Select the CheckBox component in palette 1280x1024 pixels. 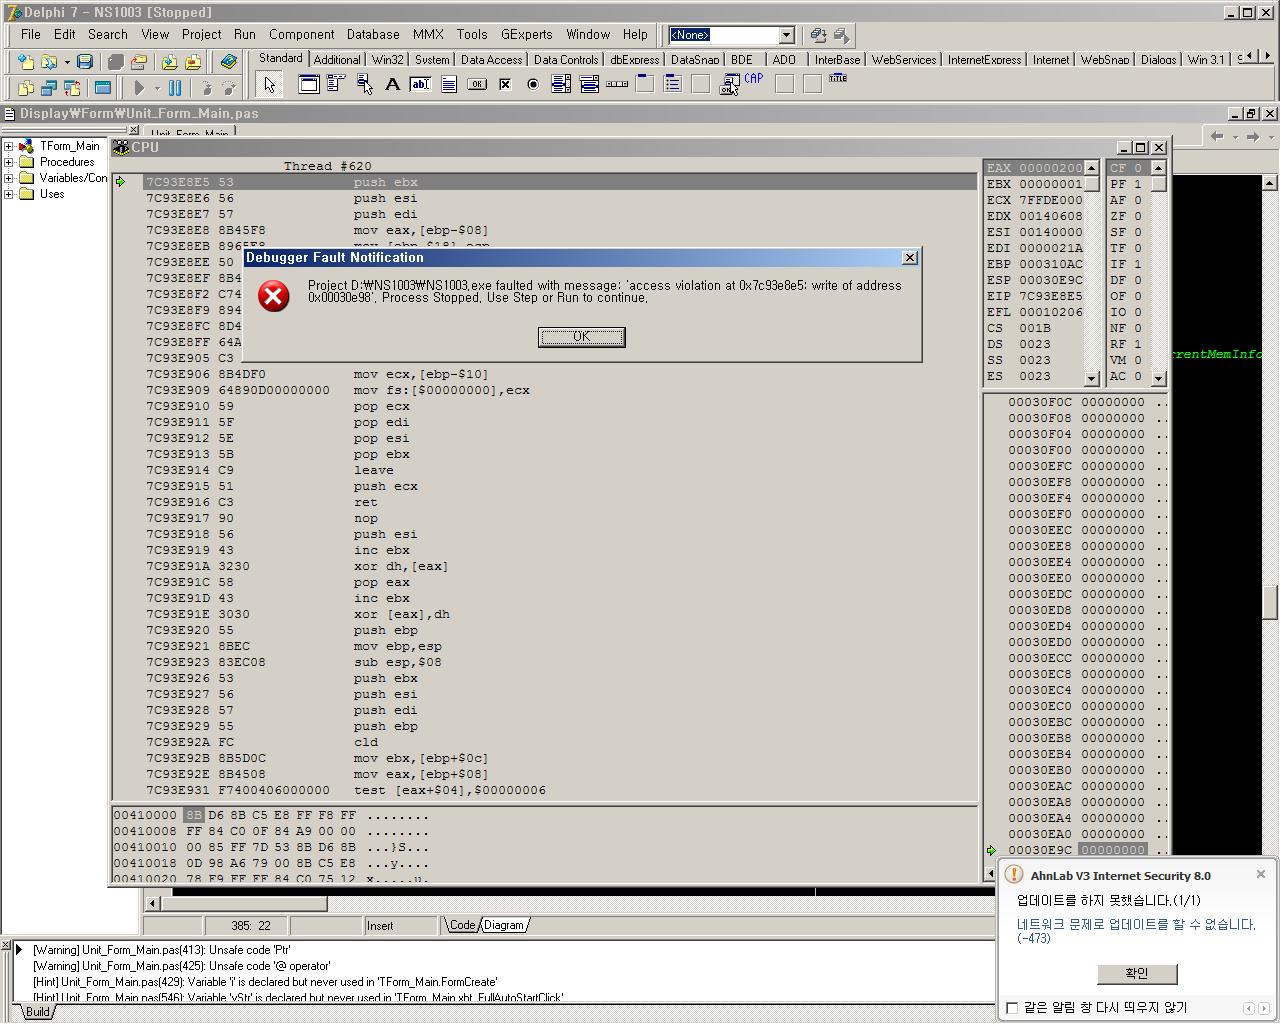[505, 85]
